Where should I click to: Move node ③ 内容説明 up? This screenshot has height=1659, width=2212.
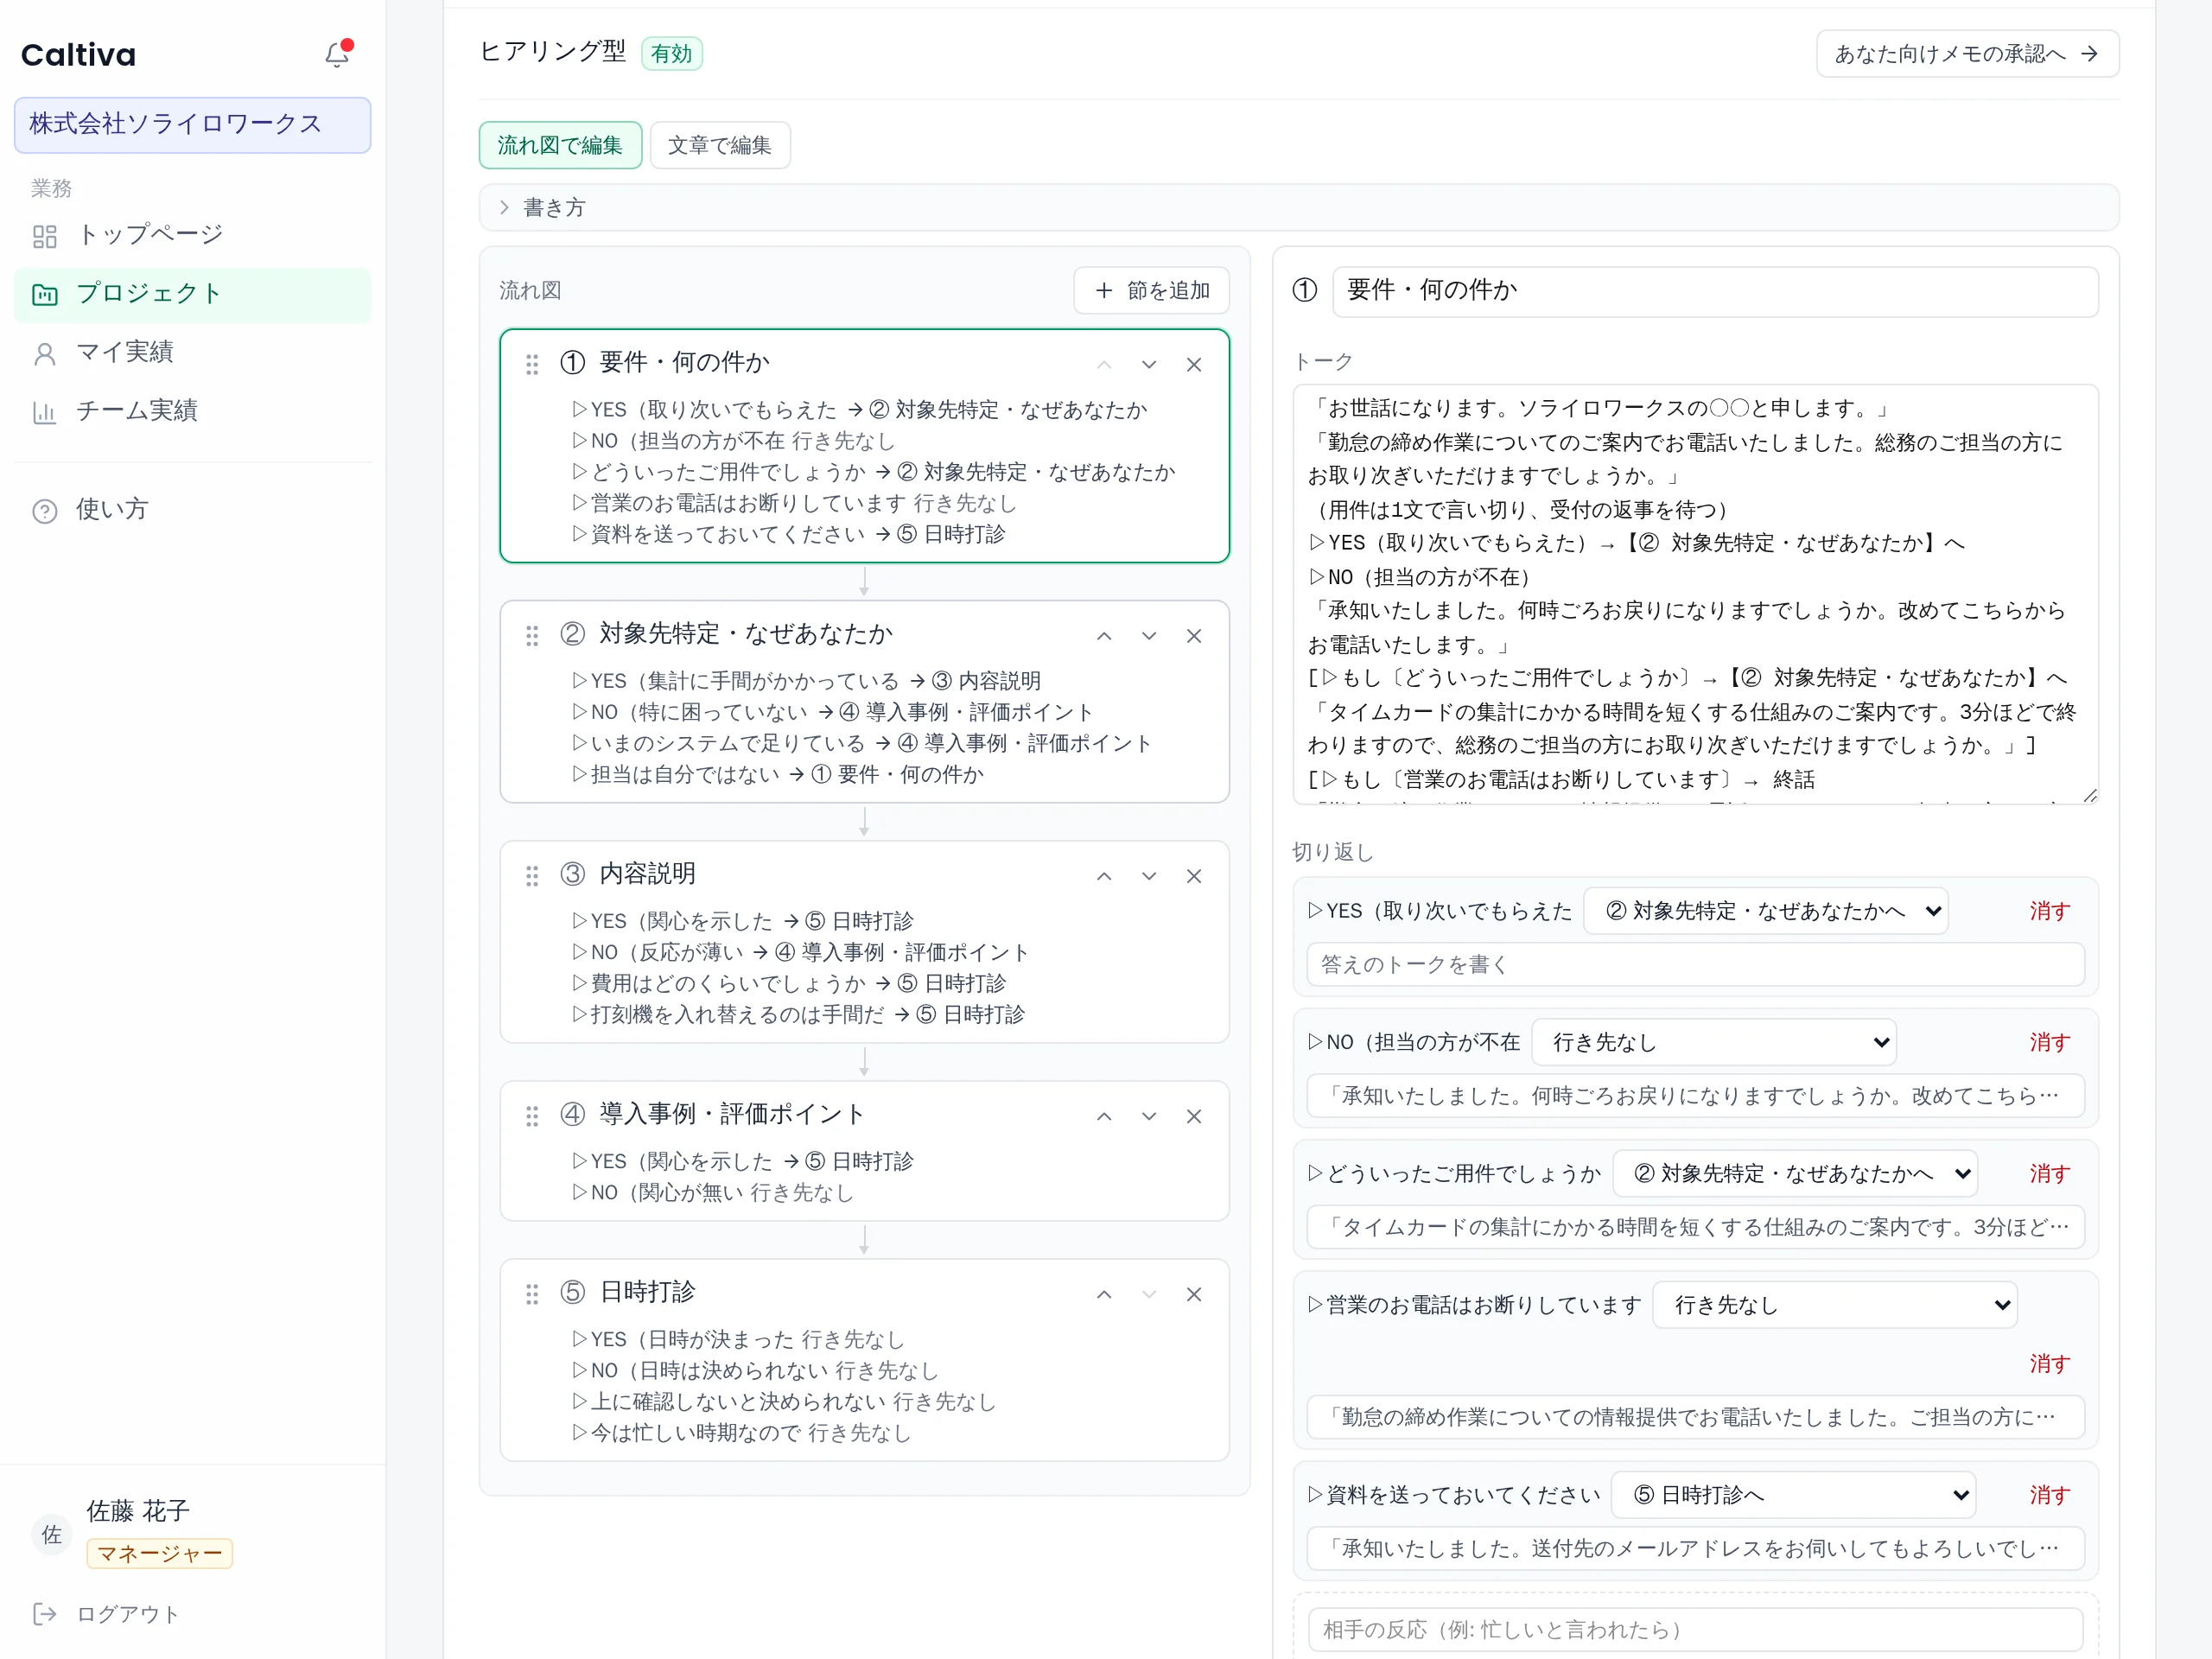(1104, 876)
